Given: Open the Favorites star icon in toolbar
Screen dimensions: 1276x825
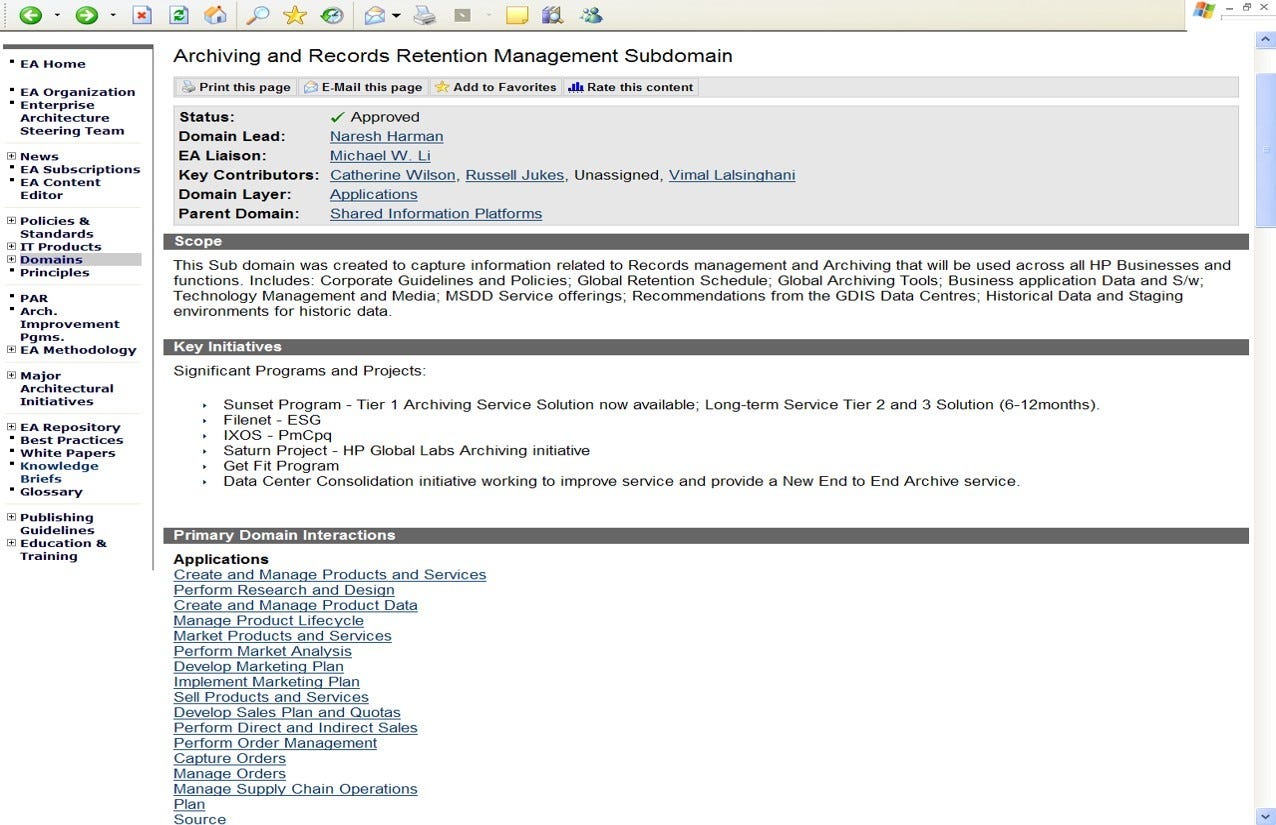Looking at the screenshot, I should coord(294,15).
